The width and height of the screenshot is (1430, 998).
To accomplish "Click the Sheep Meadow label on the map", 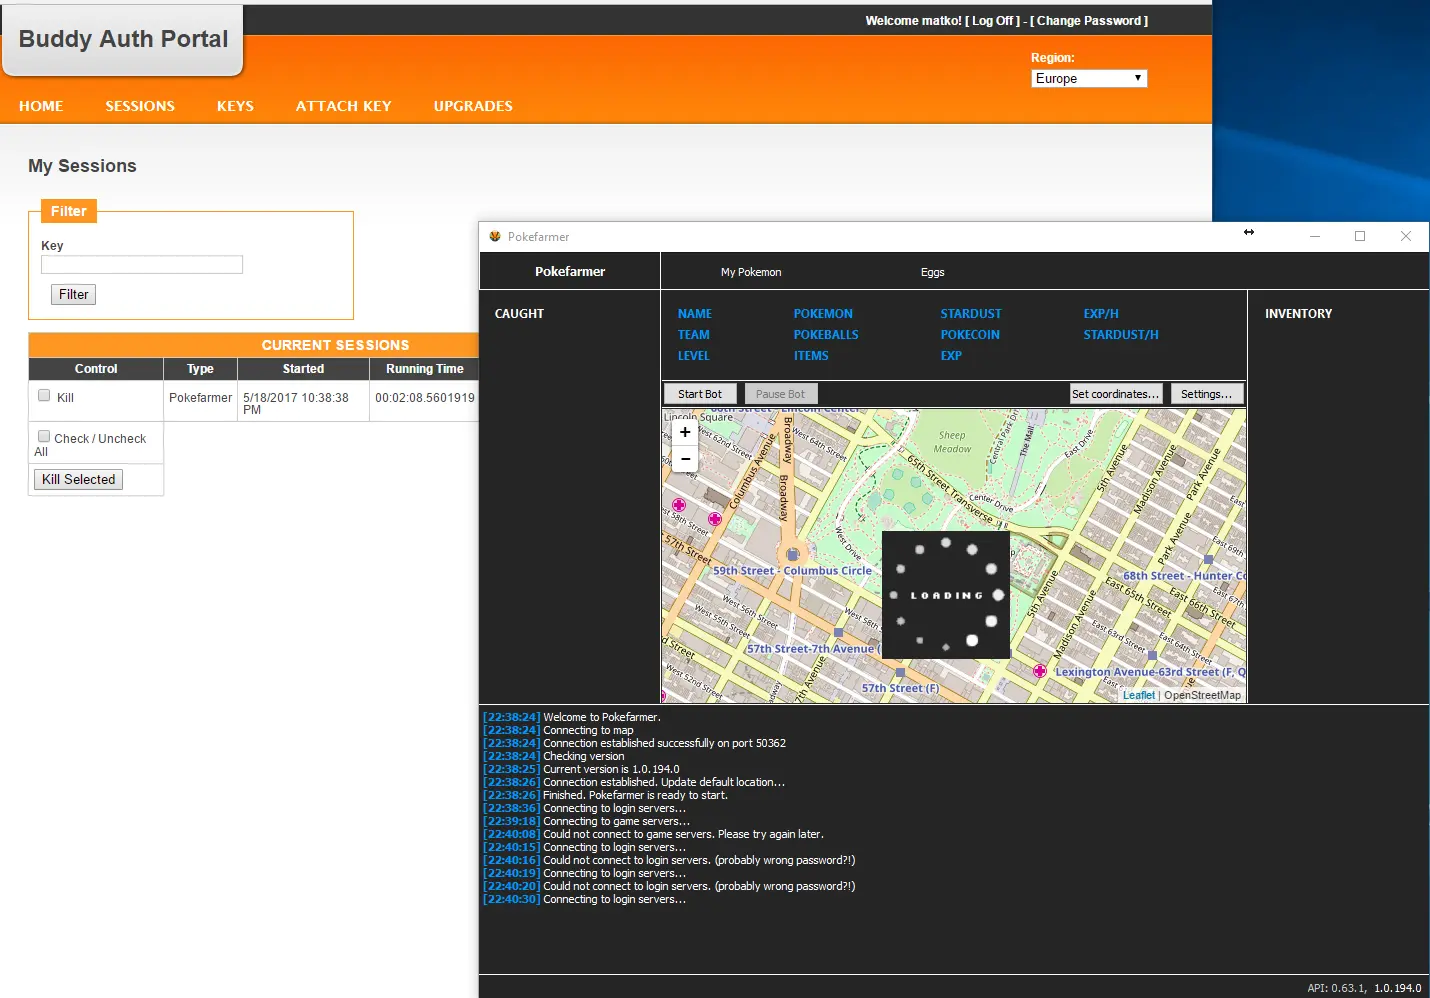I will (952, 442).
